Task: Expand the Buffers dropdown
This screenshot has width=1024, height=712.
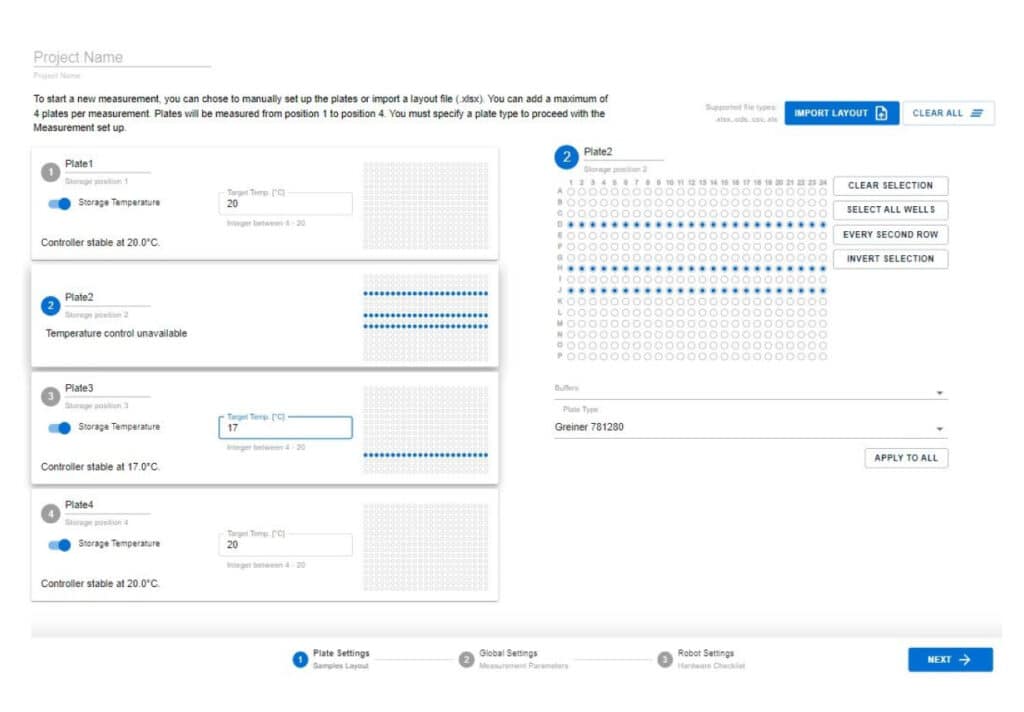Action: [x=939, y=393]
